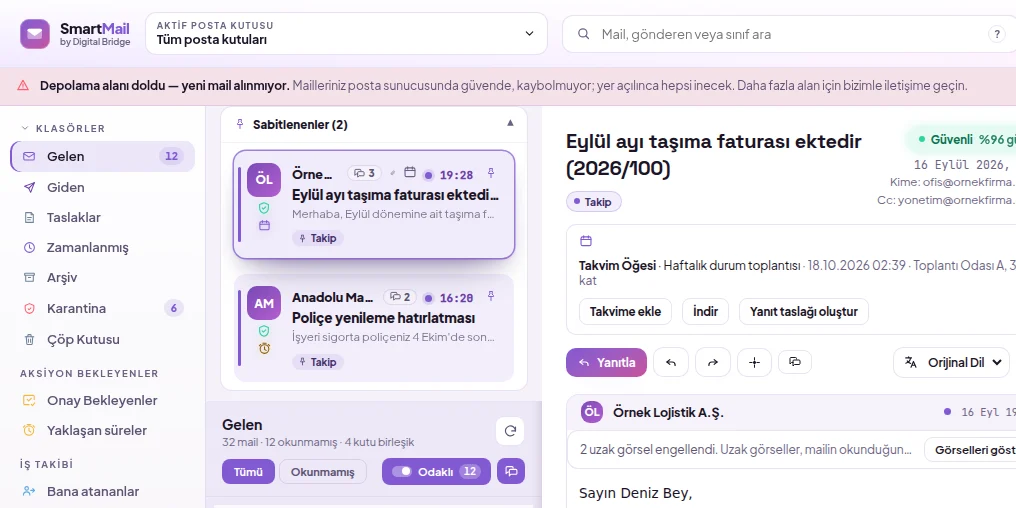Click the Çöp Kutusu trash icon
This screenshot has height=508, width=1016.
[x=29, y=340]
